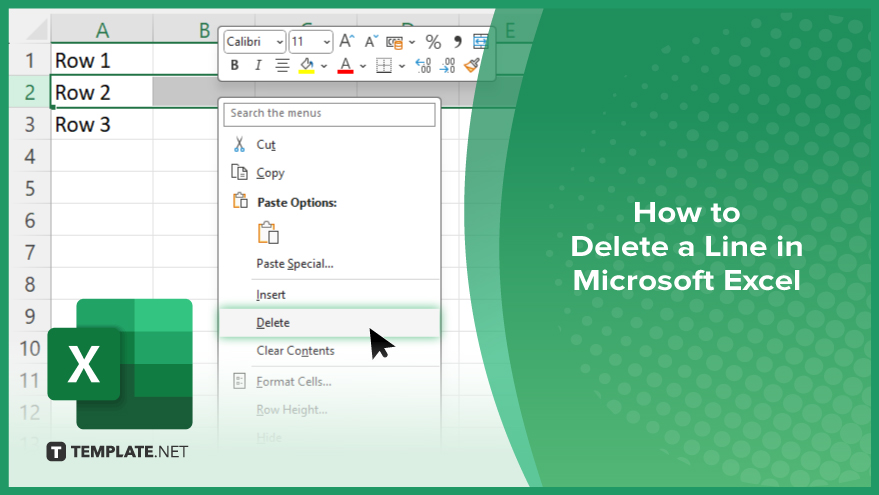This screenshot has height=495, width=879.
Task: Select Clear Contents in context menu
Action: [330, 350]
